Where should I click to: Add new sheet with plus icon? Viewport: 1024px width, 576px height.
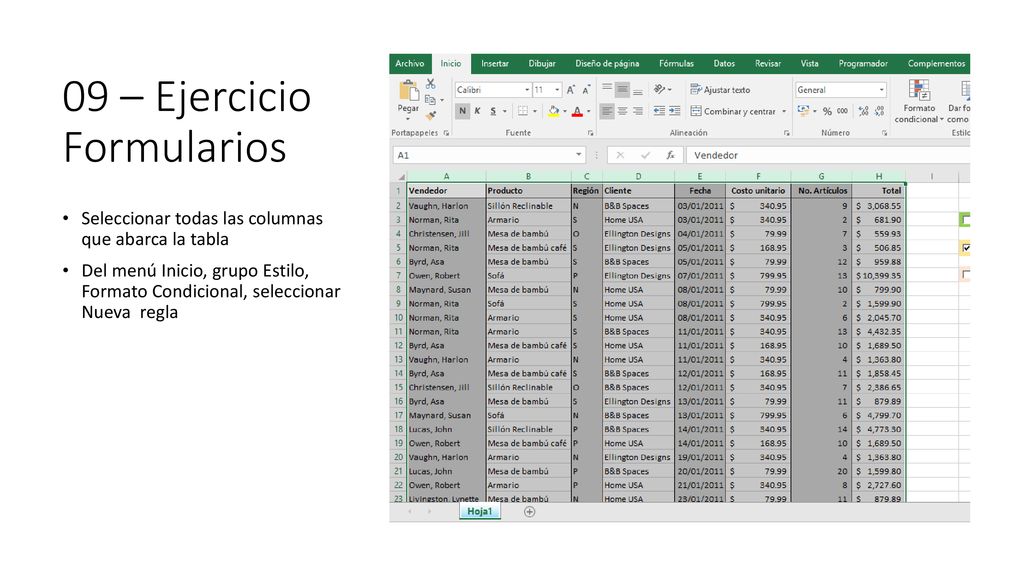[530, 512]
